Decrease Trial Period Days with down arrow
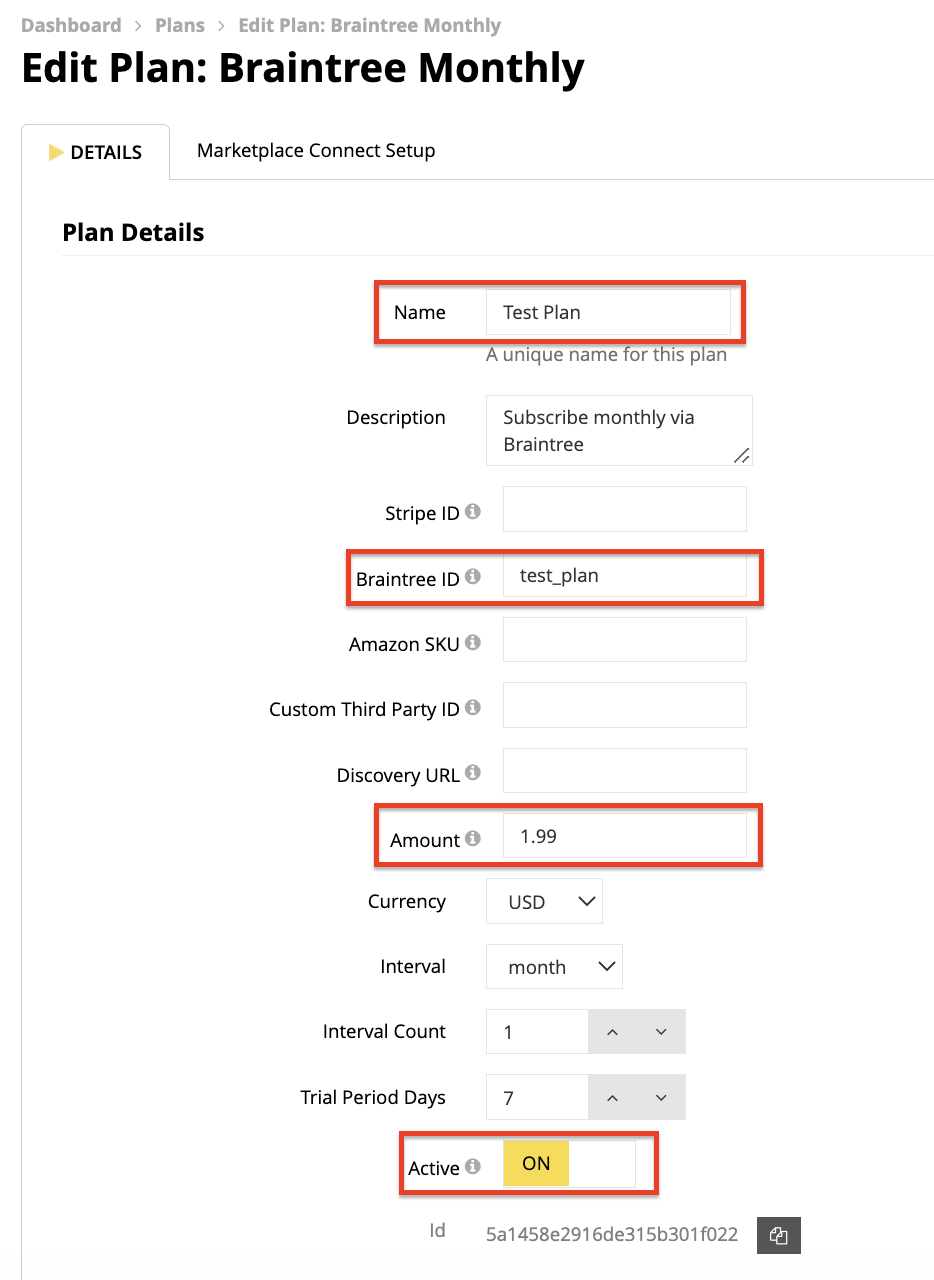 pos(661,1098)
